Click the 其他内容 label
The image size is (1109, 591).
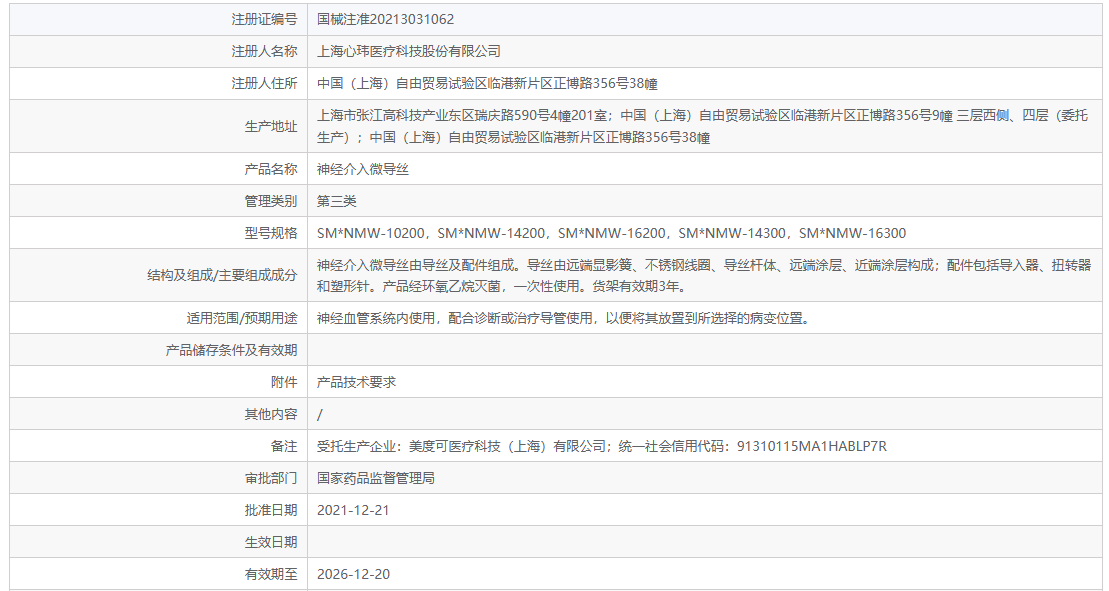coord(271,415)
